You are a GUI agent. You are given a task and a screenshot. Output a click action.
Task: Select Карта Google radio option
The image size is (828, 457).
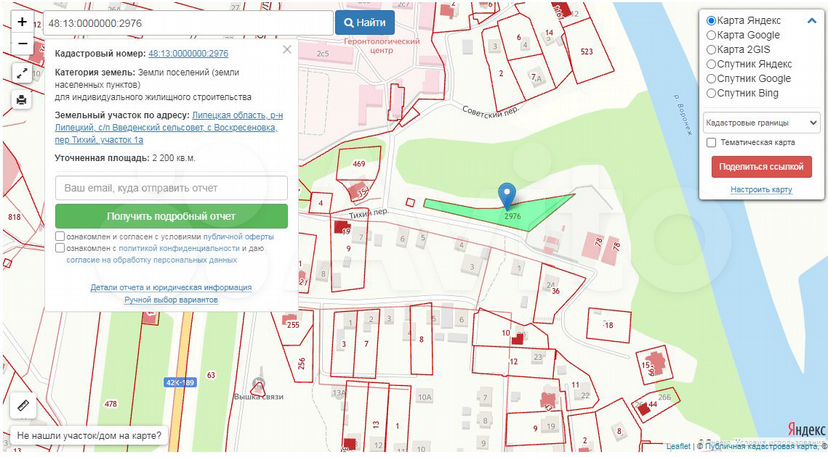point(711,35)
